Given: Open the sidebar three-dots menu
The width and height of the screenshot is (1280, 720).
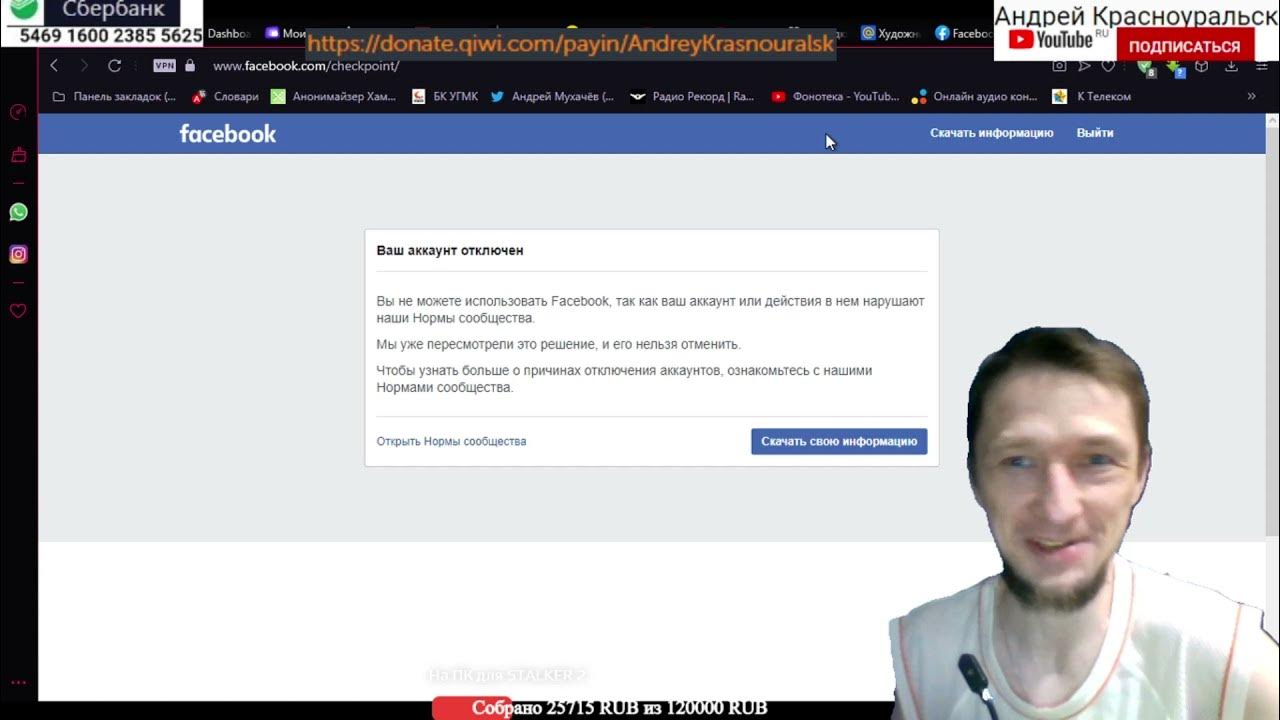Looking at the screenshot, I should click(x=18, y=683).
